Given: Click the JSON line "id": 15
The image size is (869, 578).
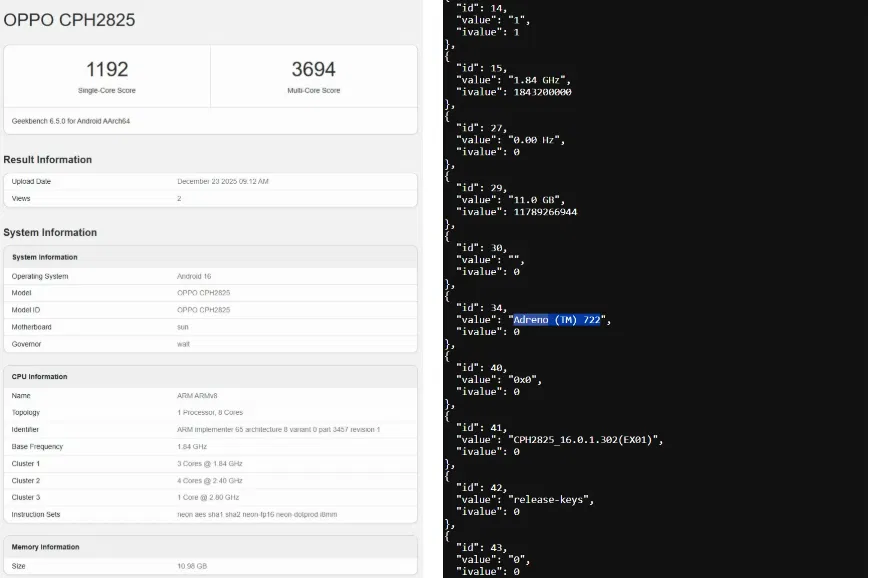Looking at the screenshot, I should [x=481, y=68].
